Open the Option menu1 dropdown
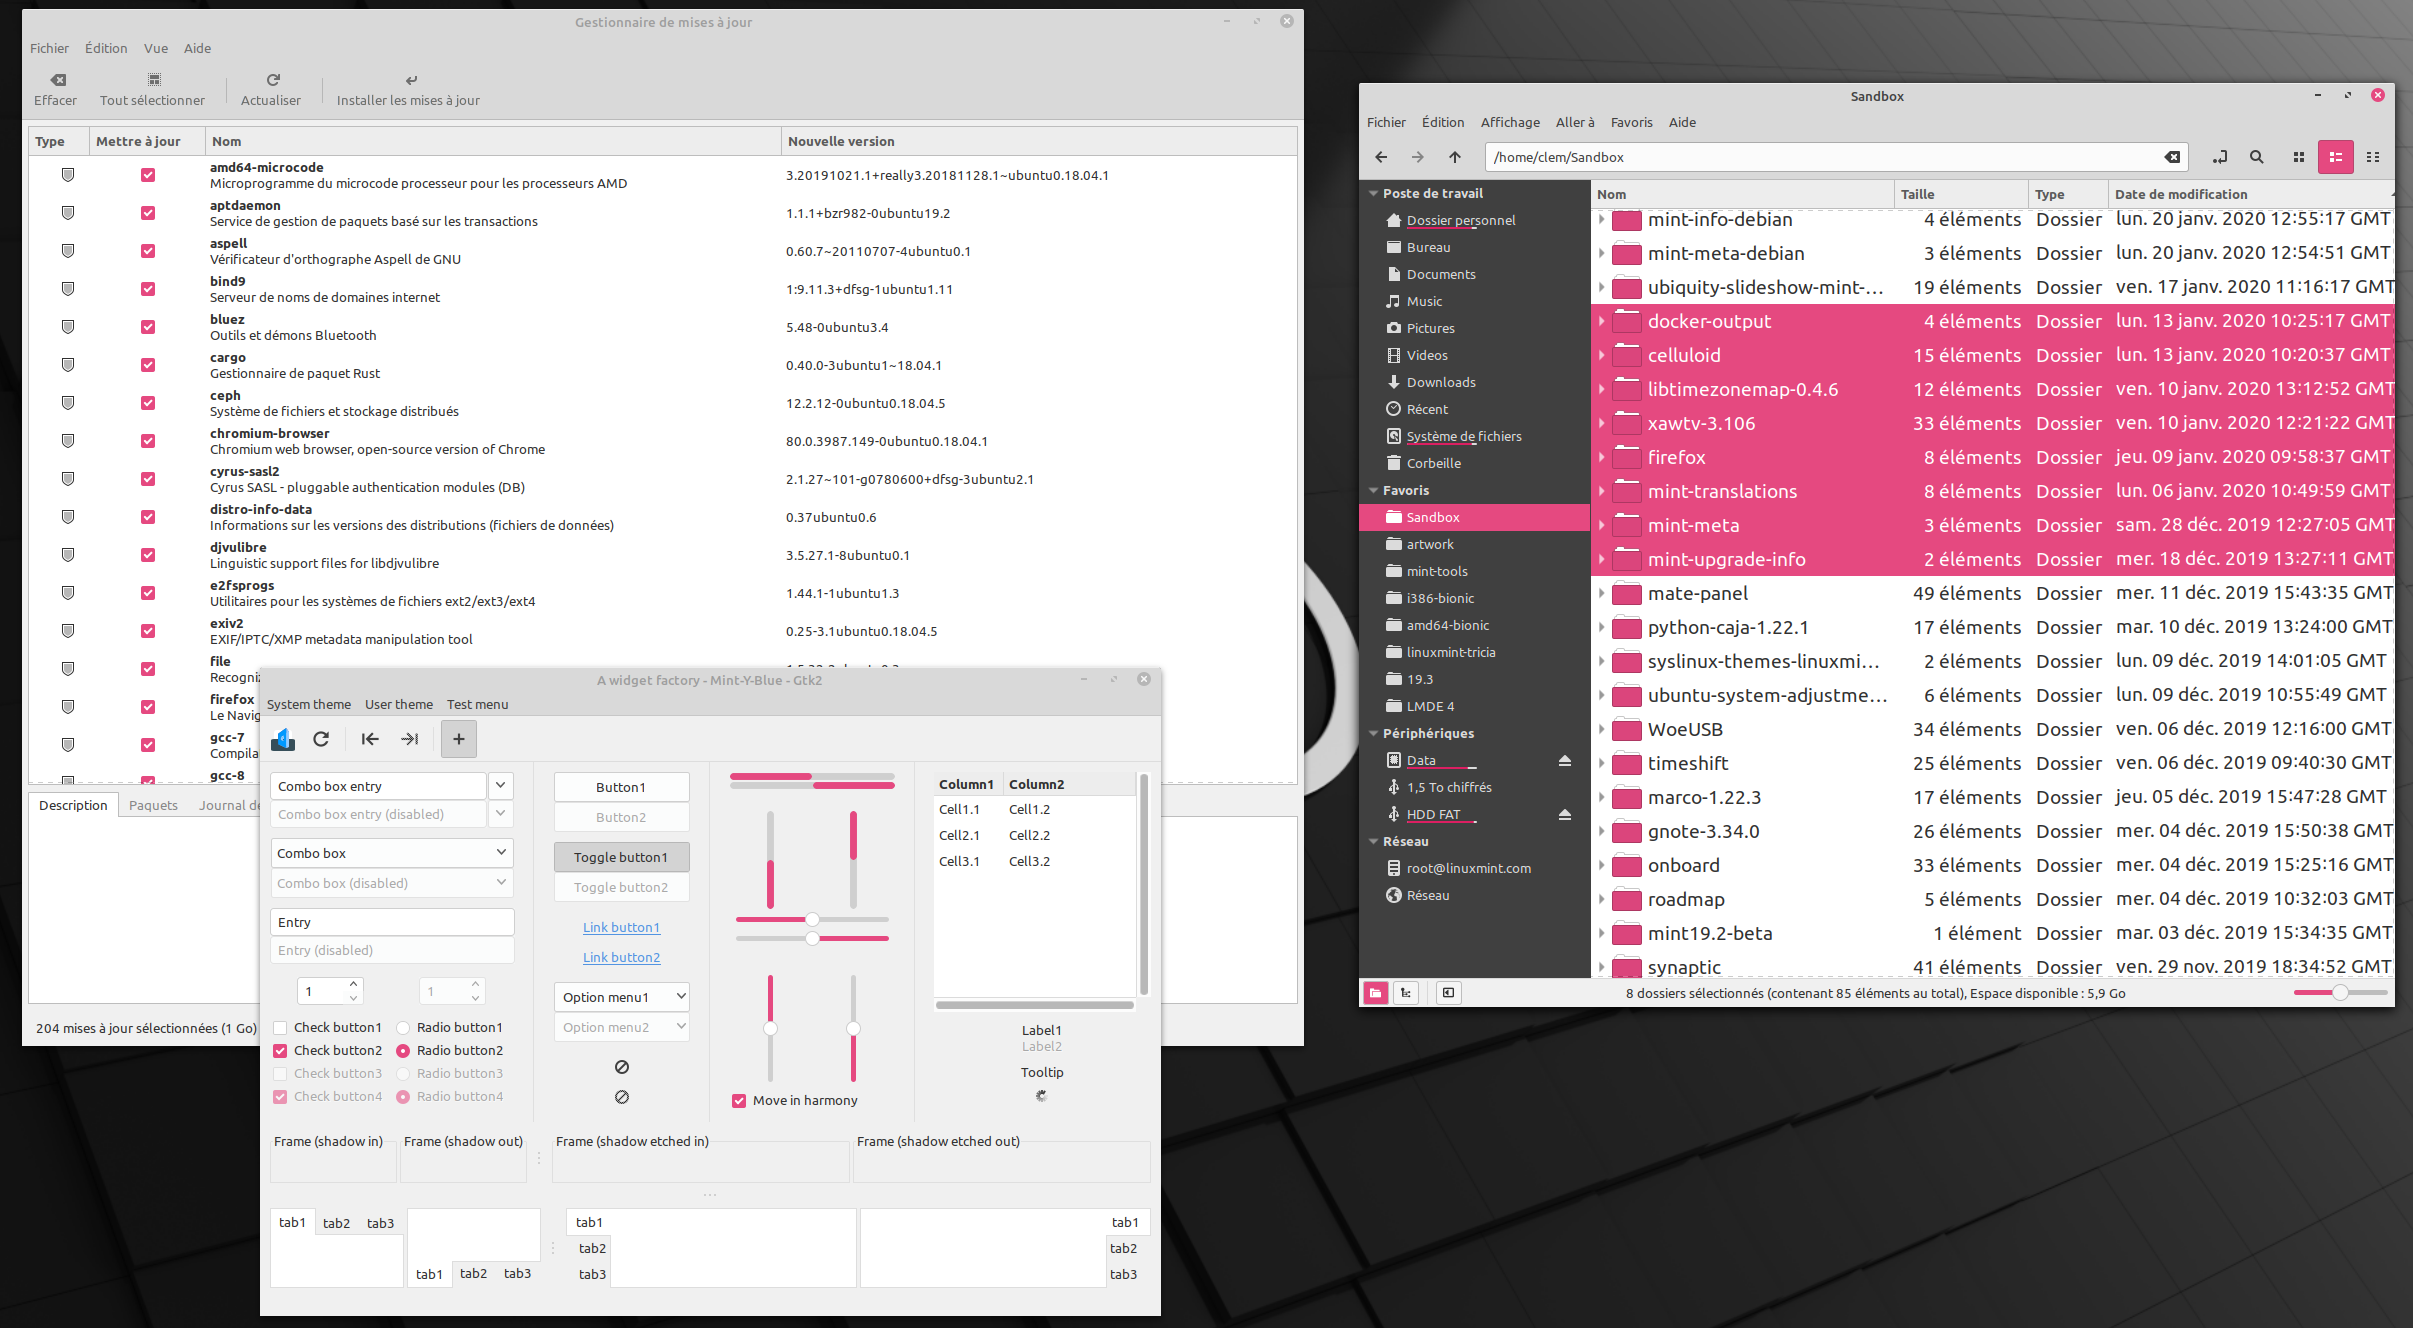Viewport: 2413px width, 1328px height. 621,996
